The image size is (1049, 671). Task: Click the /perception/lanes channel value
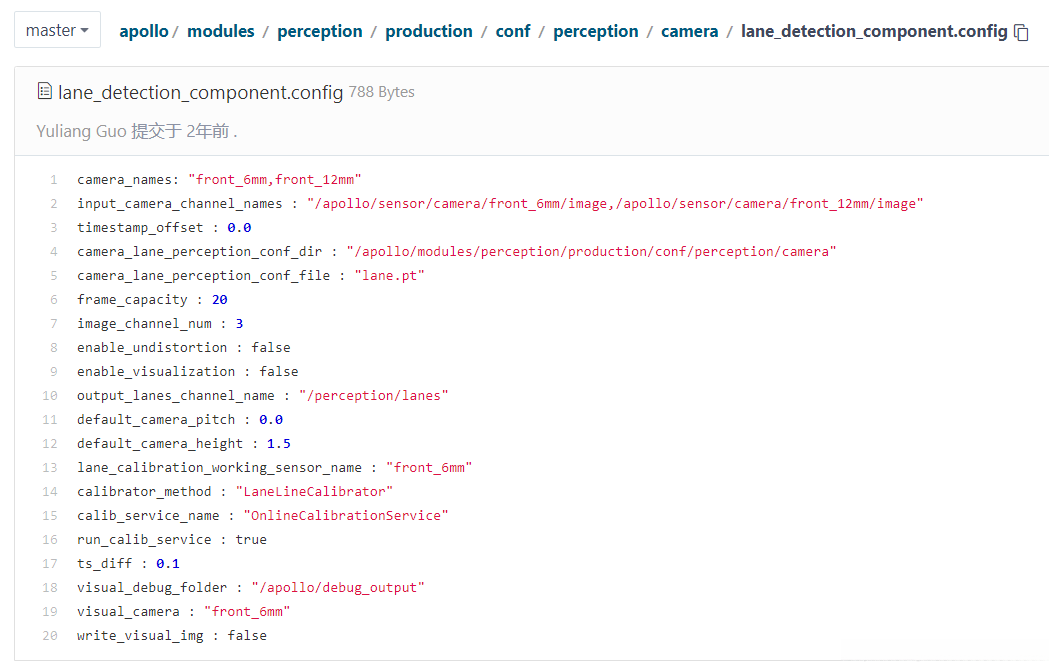pyautogui.click(x=373, y=396)
